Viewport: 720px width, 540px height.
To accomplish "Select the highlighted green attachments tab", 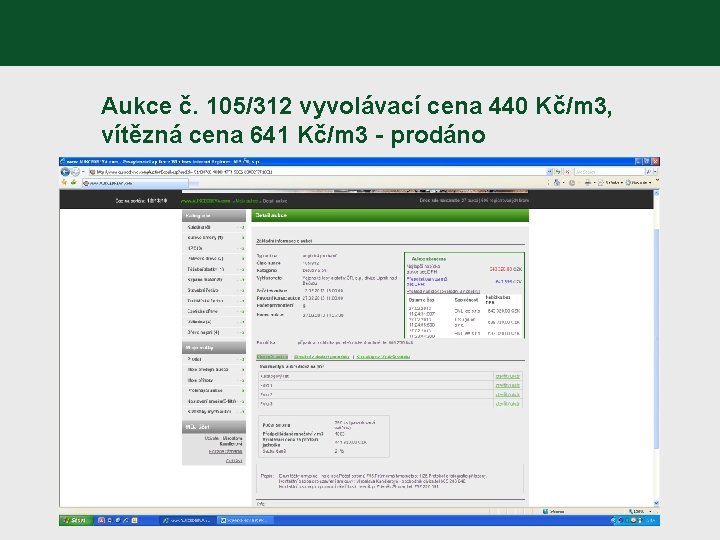I will [x=272, y=357].
